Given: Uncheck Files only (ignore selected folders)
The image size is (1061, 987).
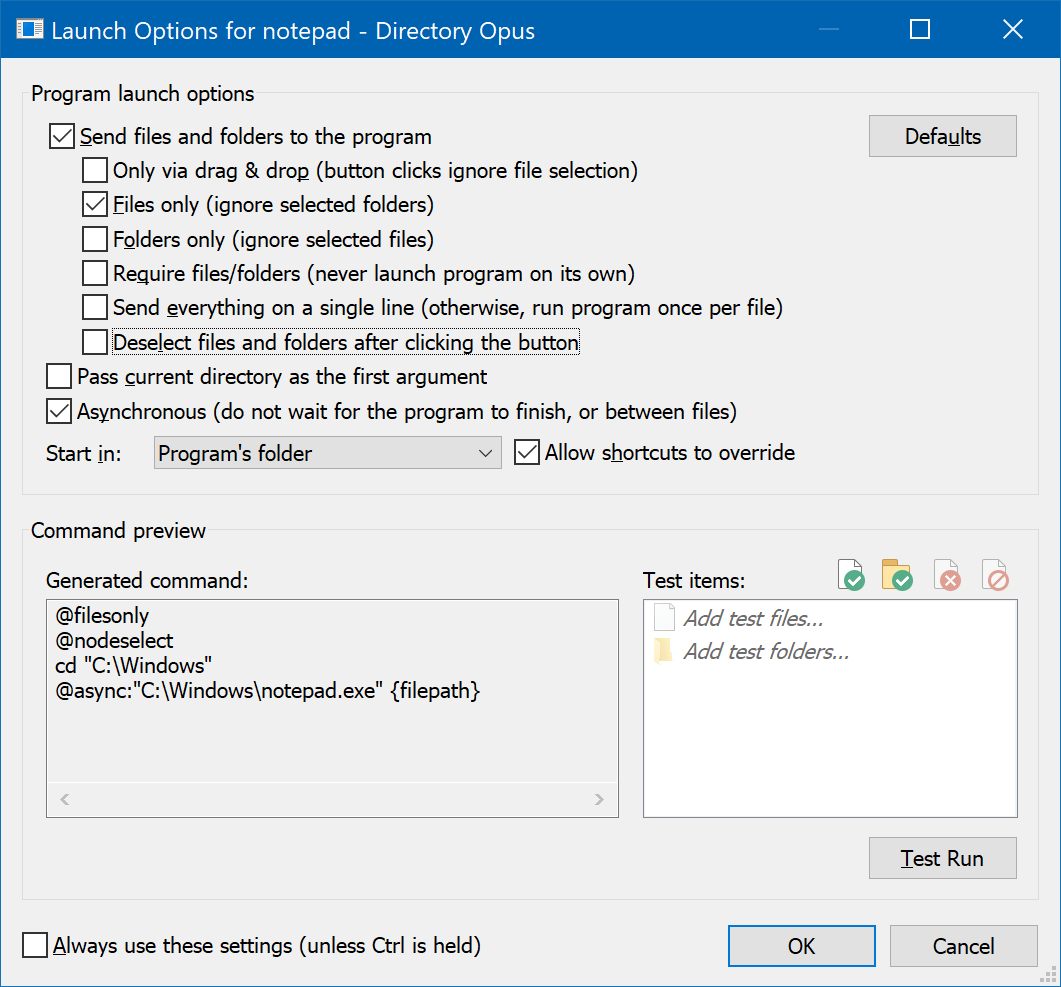Looking at the screenshot, I should click(x=95, y=204).
